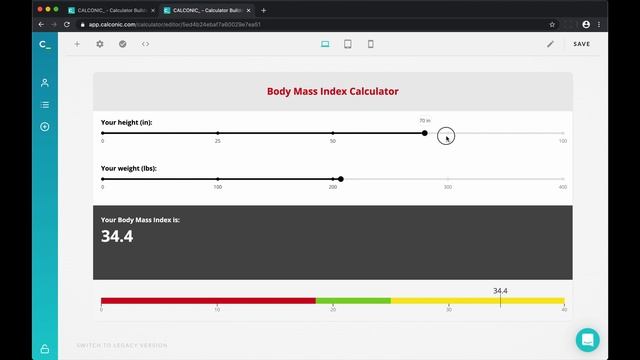Viewport: 640px width, 360px height.
Task: Open the account profile sidebar icon
Action: click(45, 83)
